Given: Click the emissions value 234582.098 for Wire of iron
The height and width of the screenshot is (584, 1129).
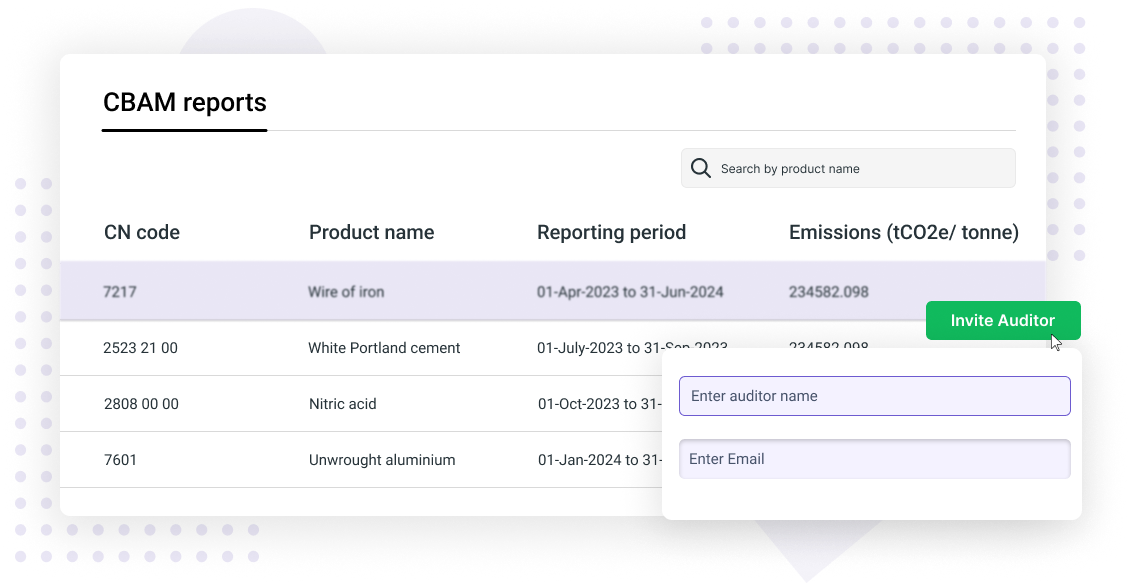Looking at the screenshot, I should [830, 291].
